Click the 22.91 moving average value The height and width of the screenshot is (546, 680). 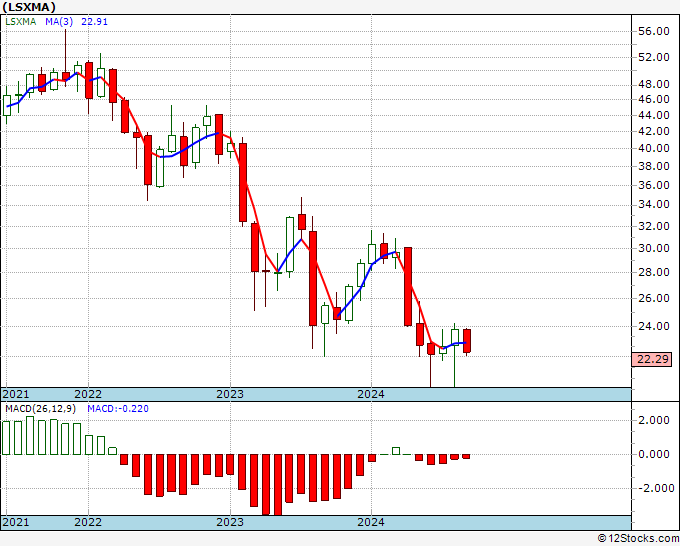(x=95, y=22)
